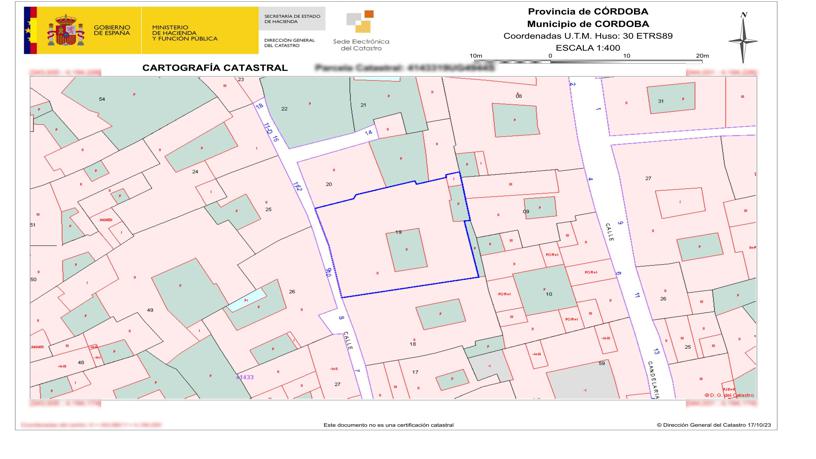
Task: Click the north arrow compass symbol
Action: pyautogui.click(x=743, y=37)
